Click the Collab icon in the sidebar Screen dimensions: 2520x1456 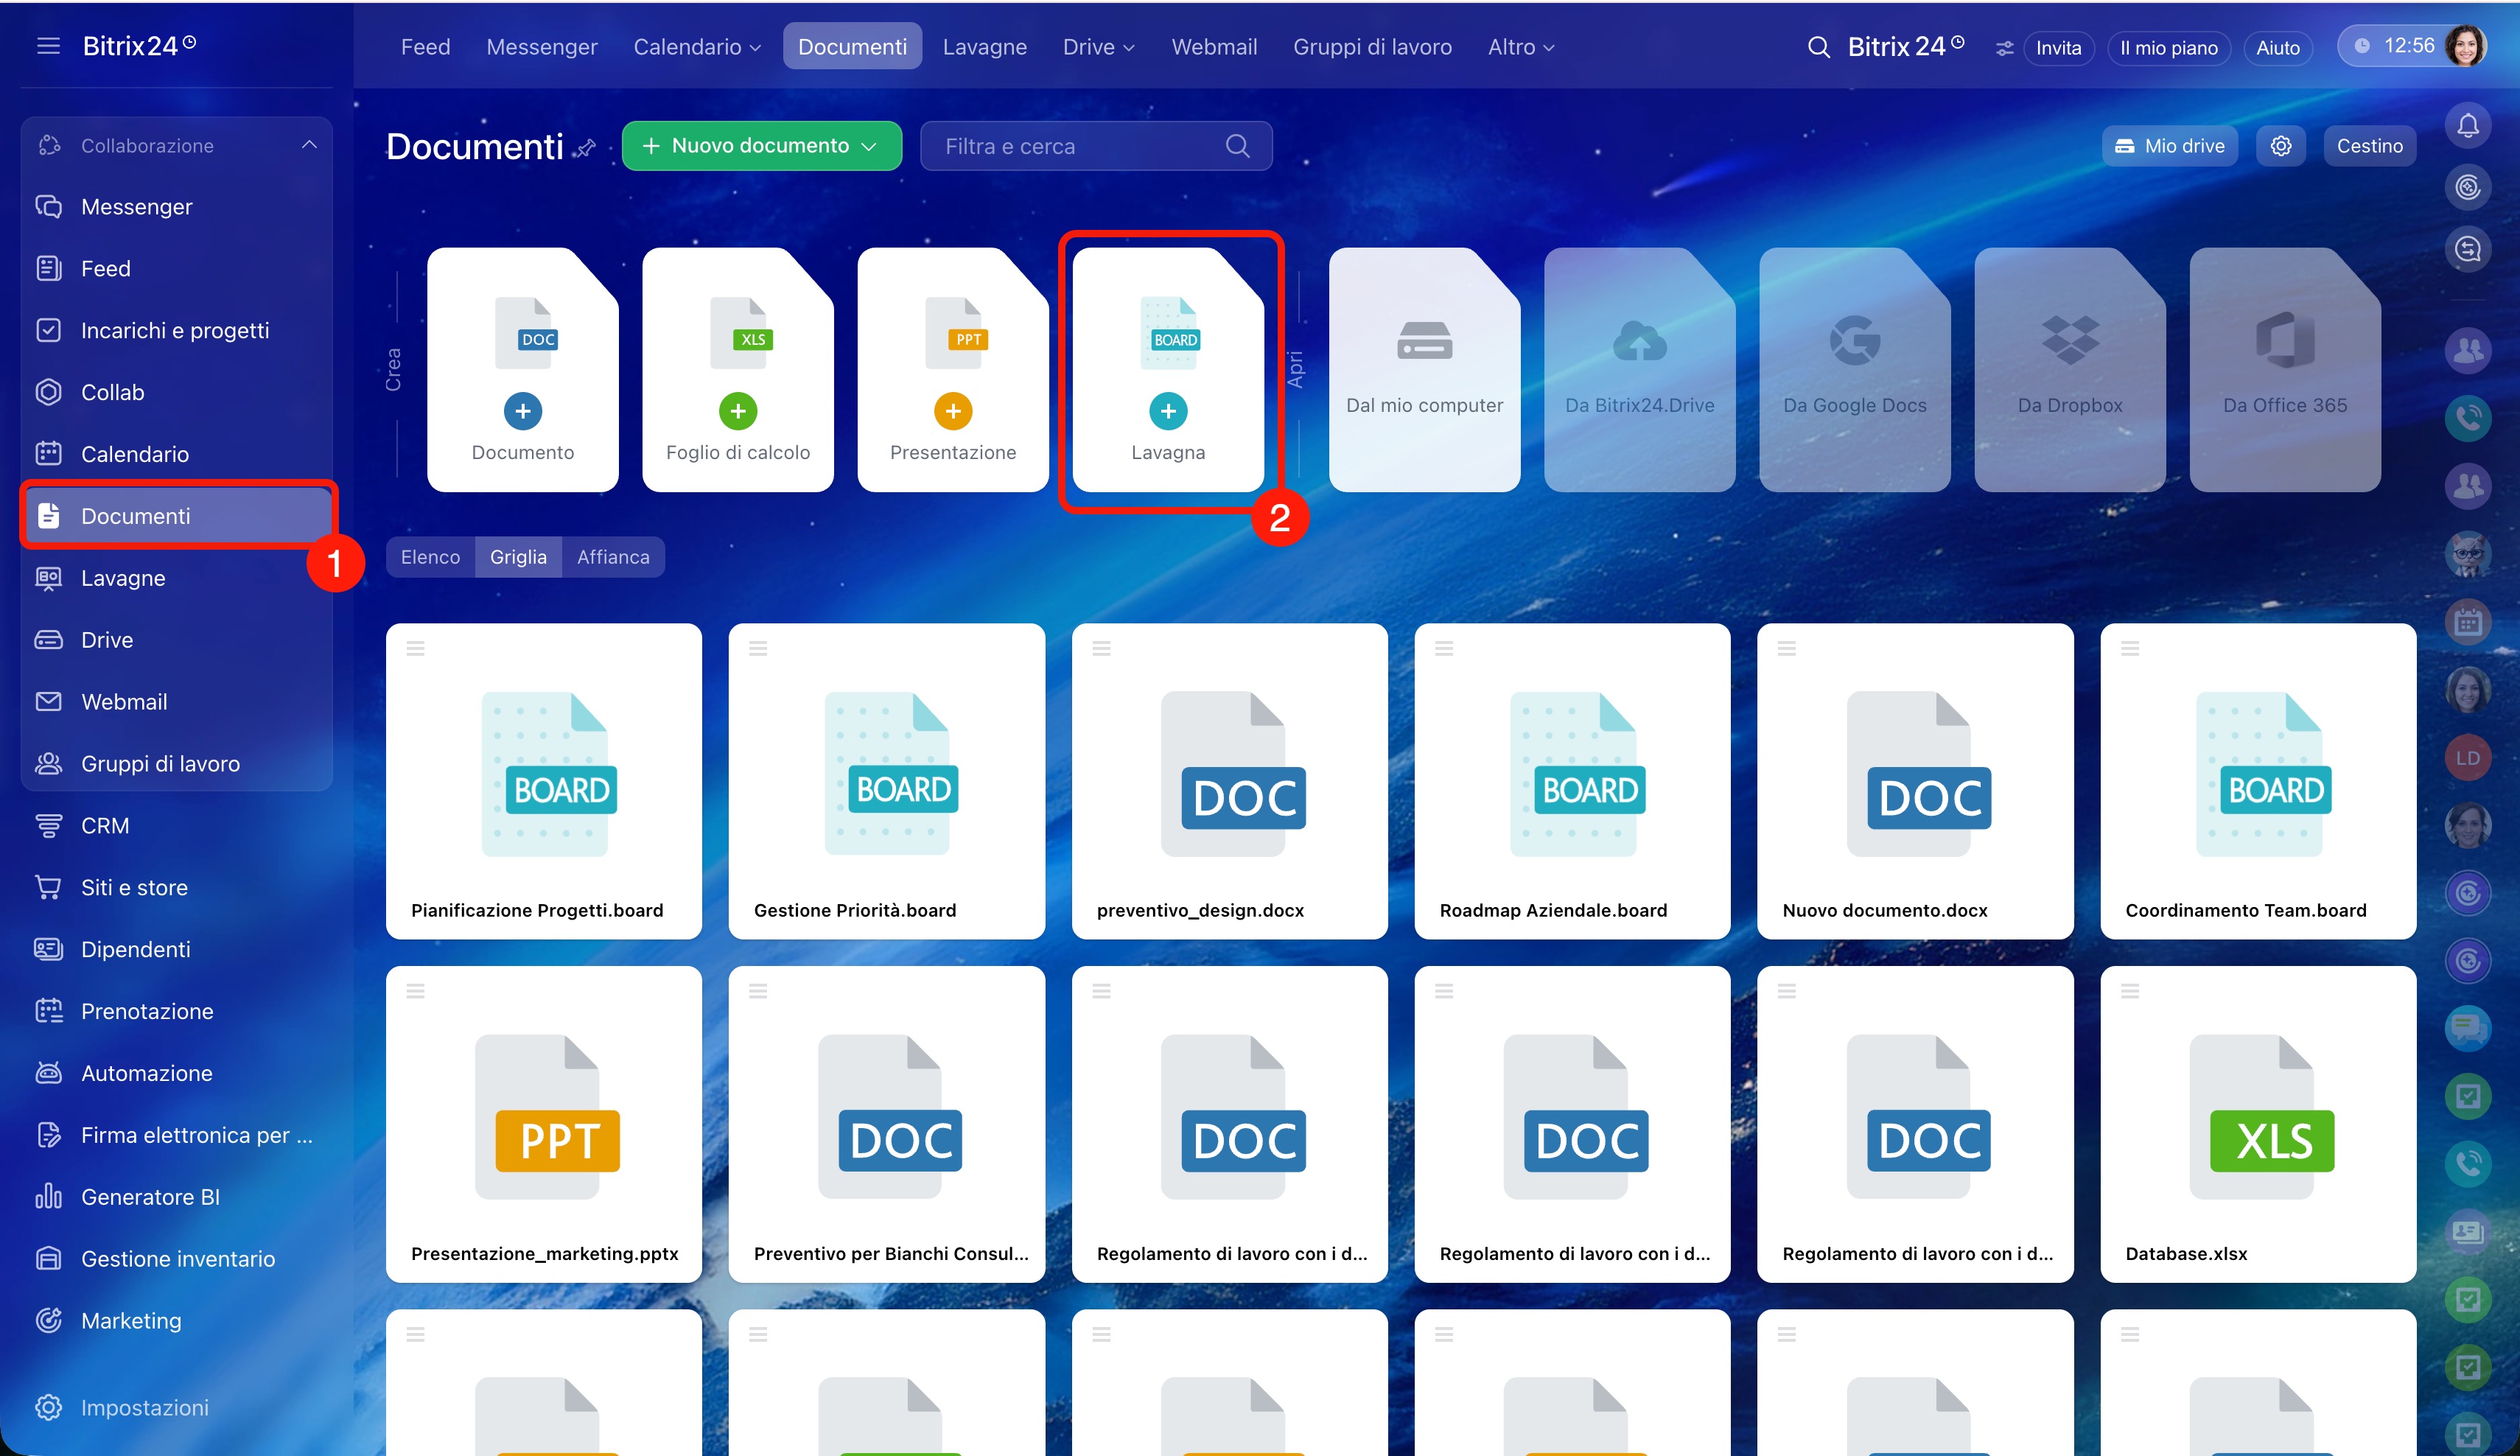coord(49,392)
